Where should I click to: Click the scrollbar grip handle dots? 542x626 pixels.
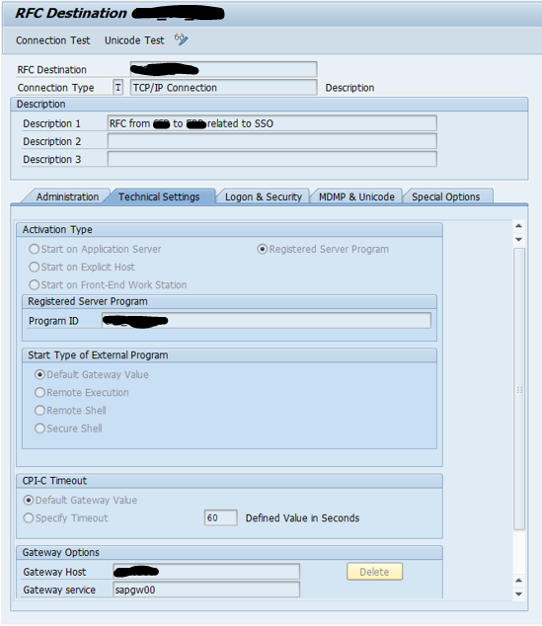[x=519, y=390]
